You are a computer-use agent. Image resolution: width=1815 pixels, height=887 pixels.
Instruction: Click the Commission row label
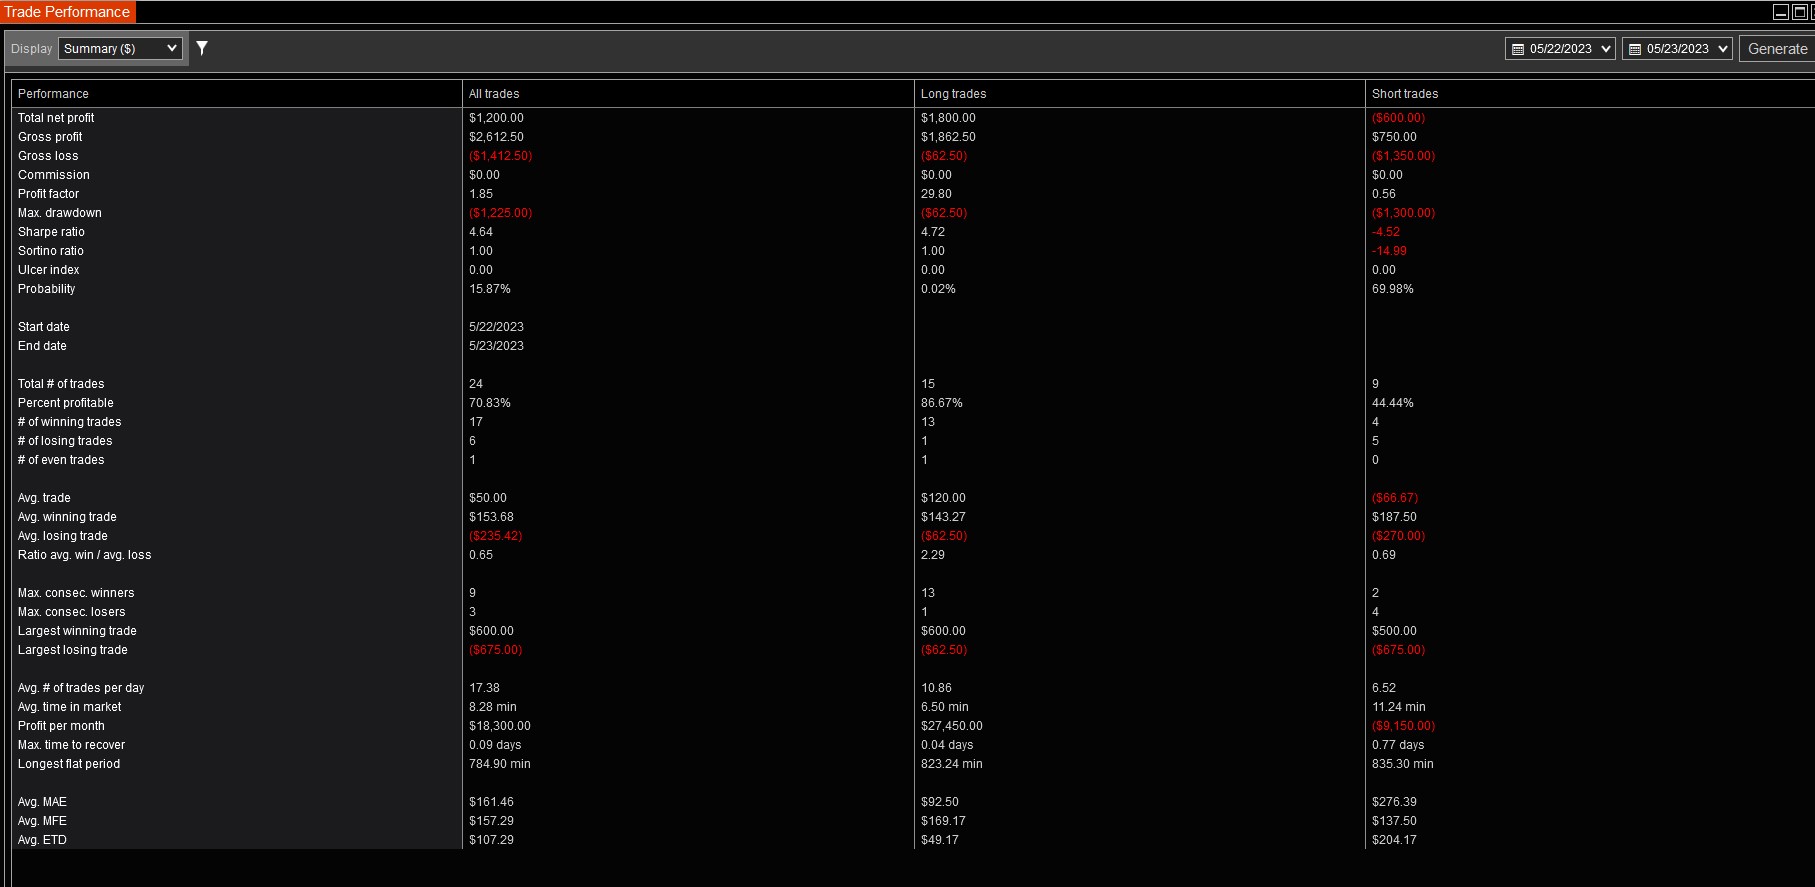click(54, 175)
